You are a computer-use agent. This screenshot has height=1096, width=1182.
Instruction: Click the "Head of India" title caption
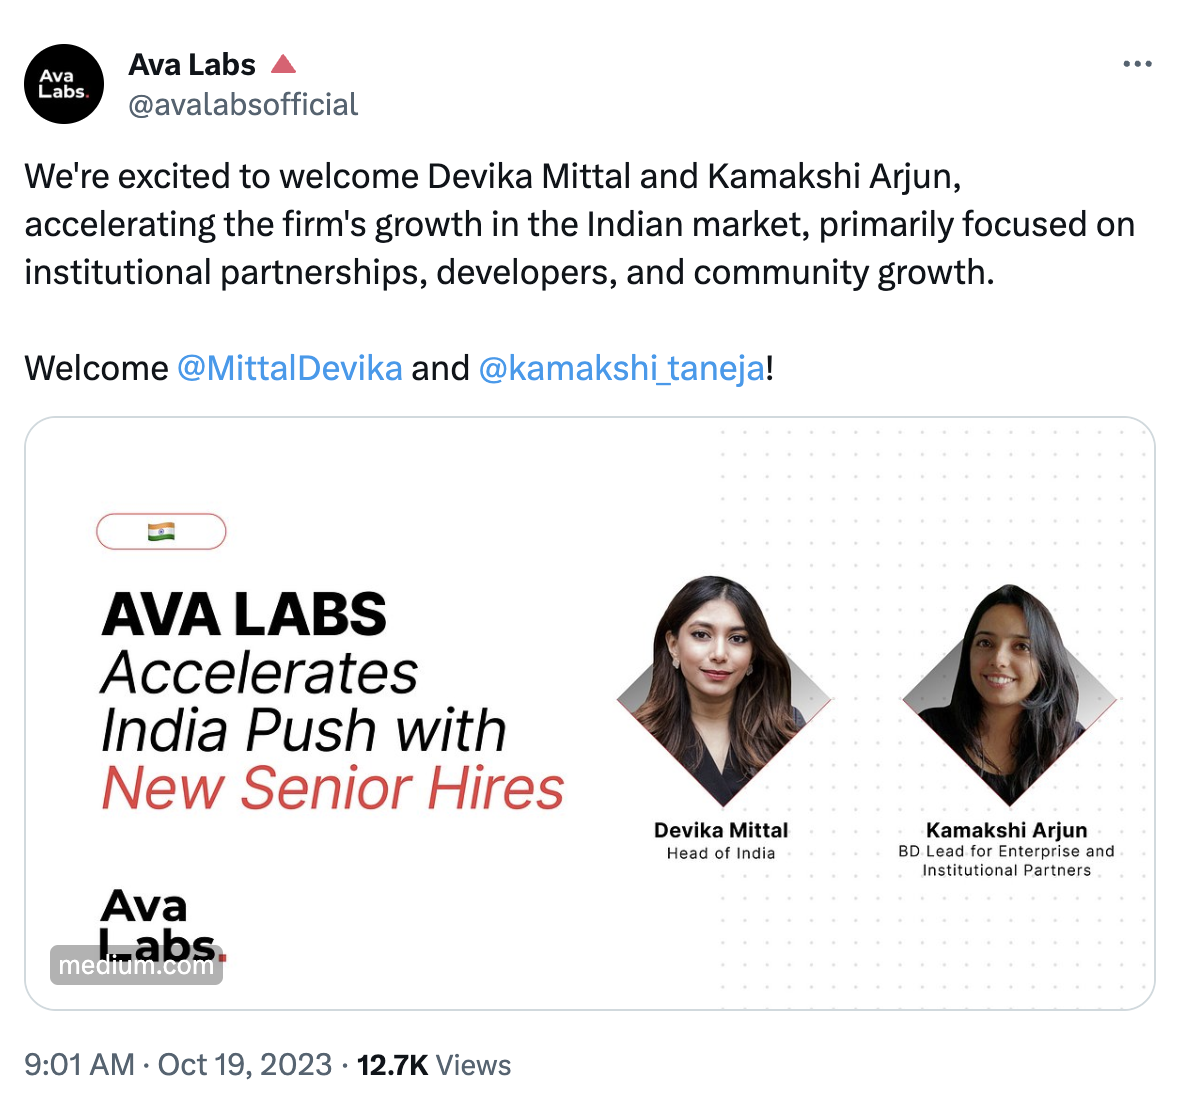pos(721,853)
